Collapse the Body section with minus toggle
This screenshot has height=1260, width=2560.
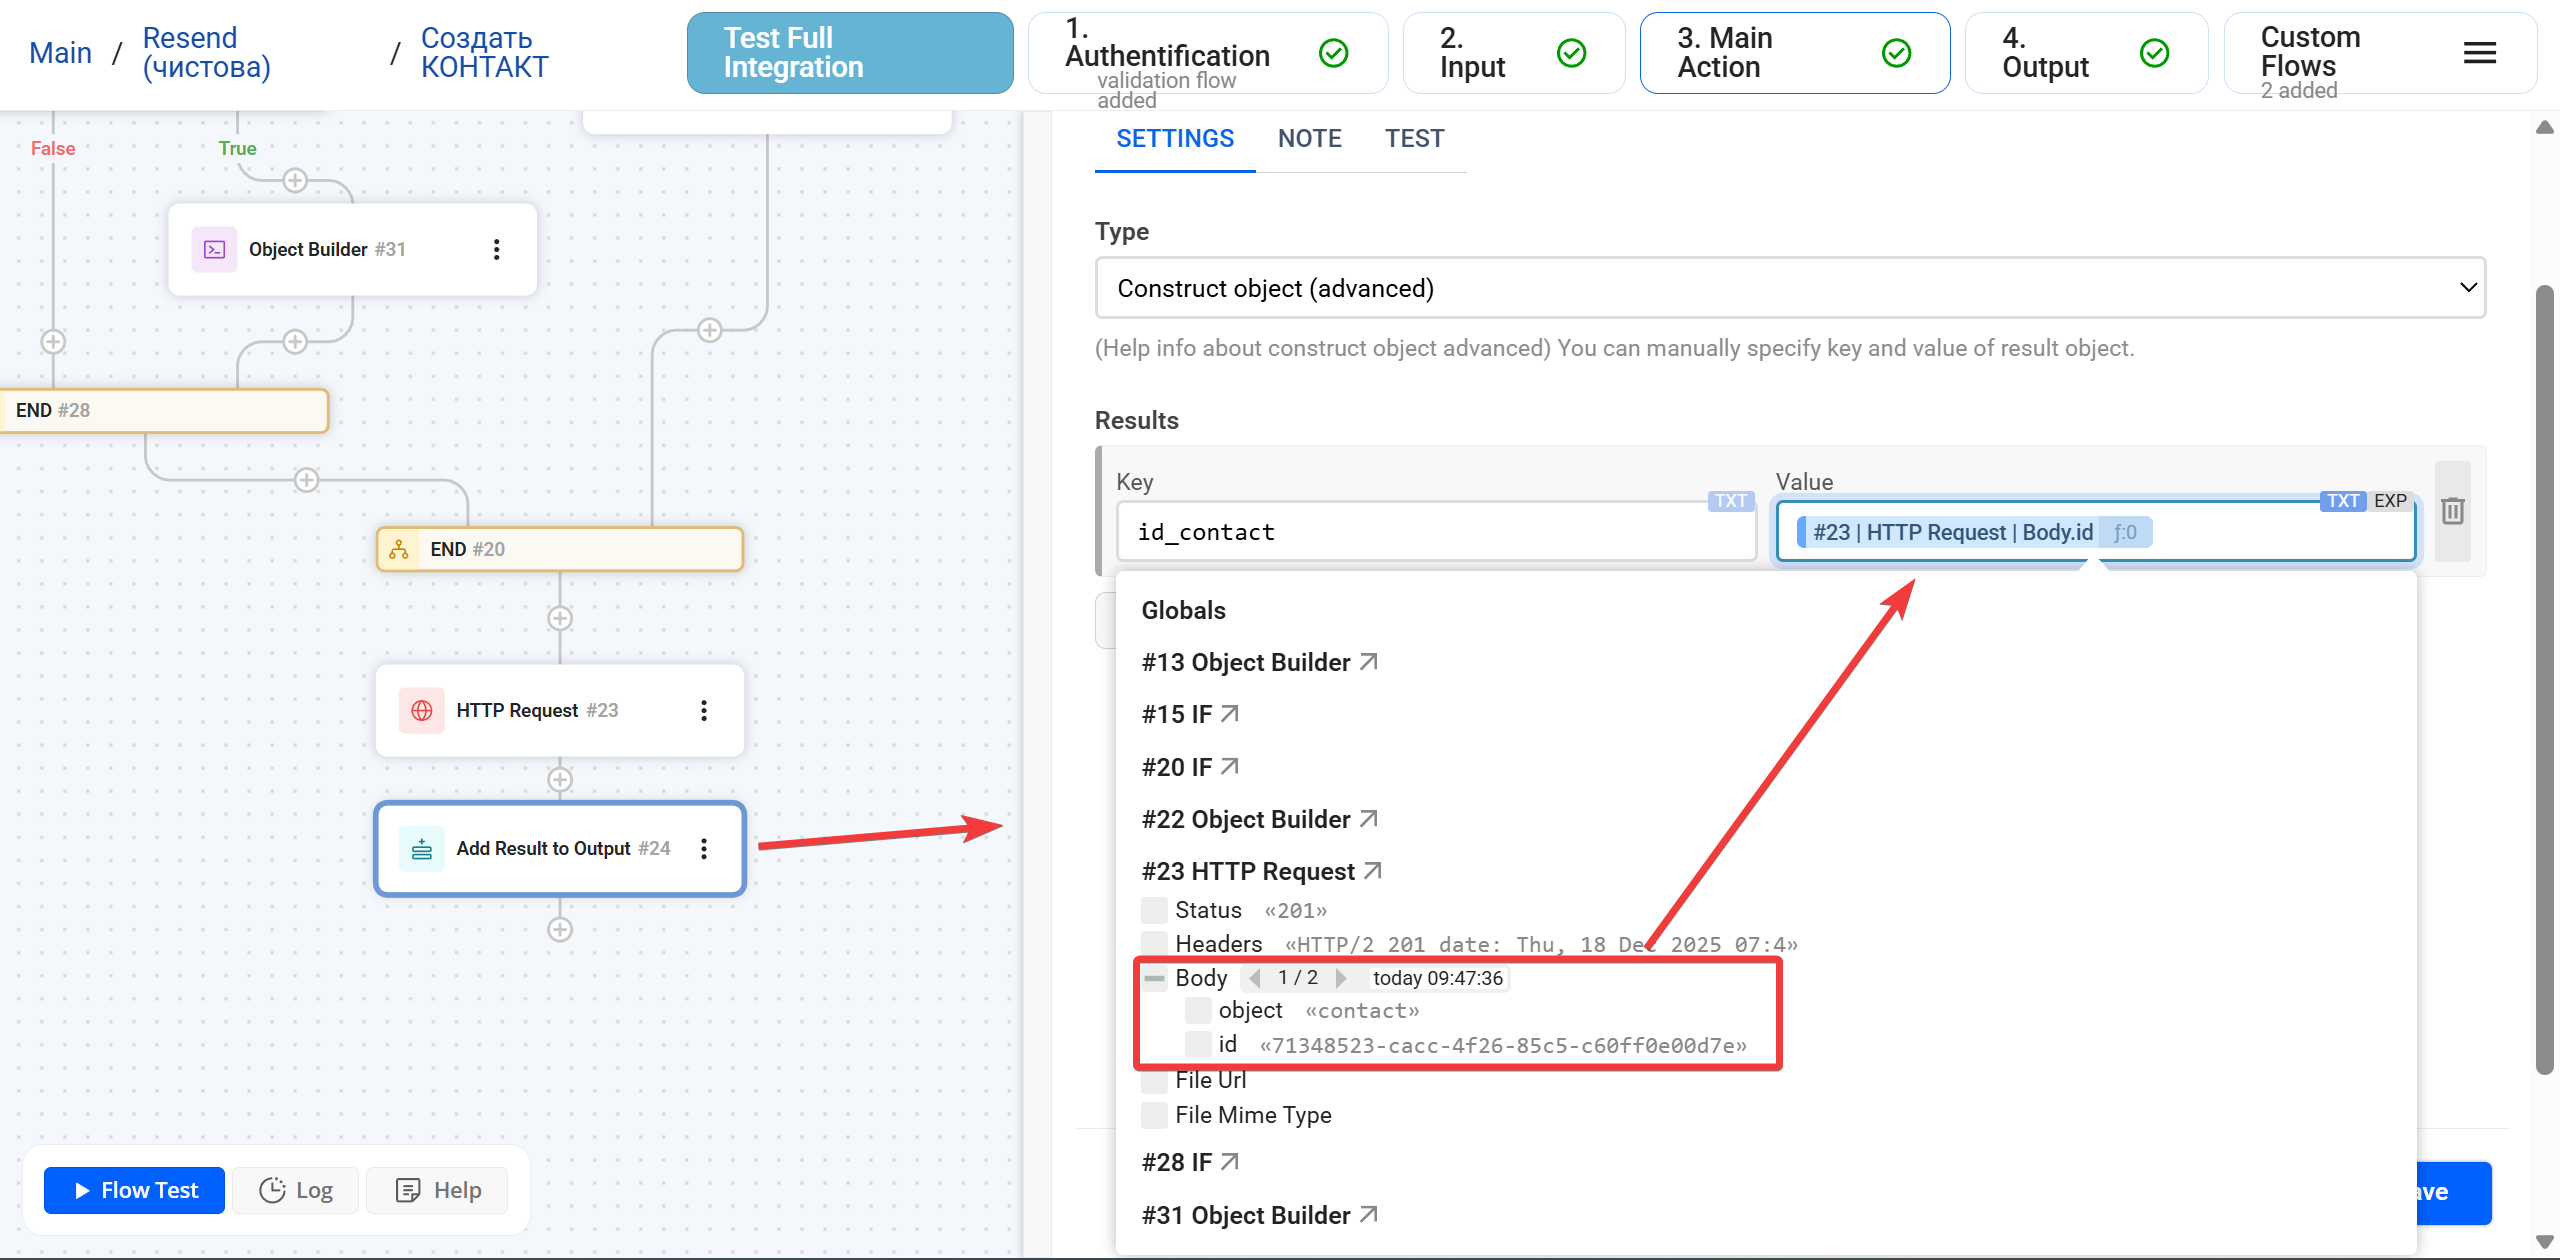(1154, 978)
